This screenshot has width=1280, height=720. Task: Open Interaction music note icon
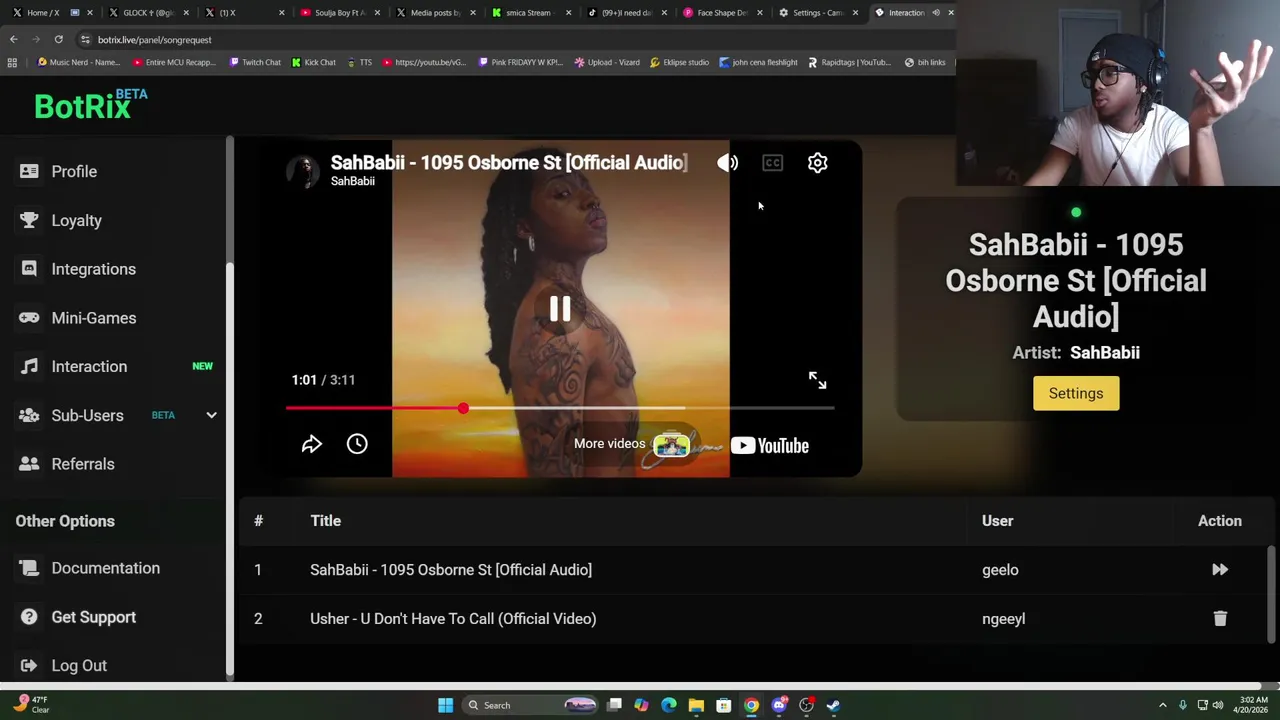tap(29, 366)
